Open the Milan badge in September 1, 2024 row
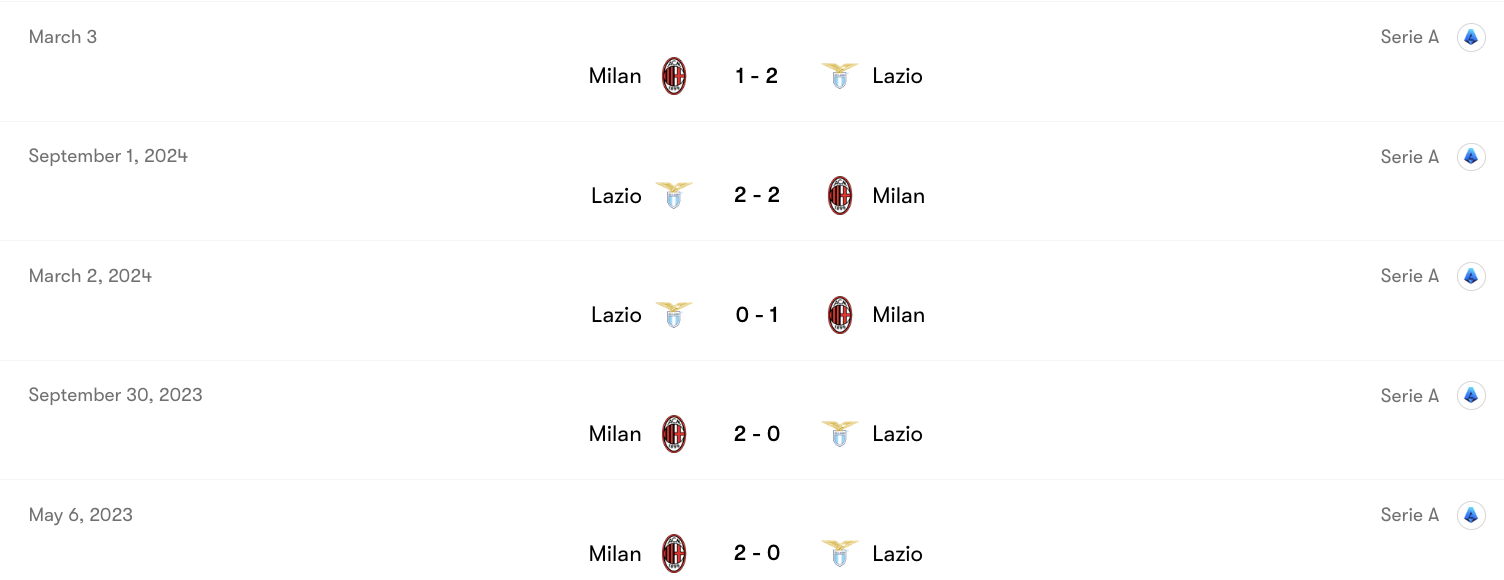This screenshot has width=1504, height=580. click(840, 195)
